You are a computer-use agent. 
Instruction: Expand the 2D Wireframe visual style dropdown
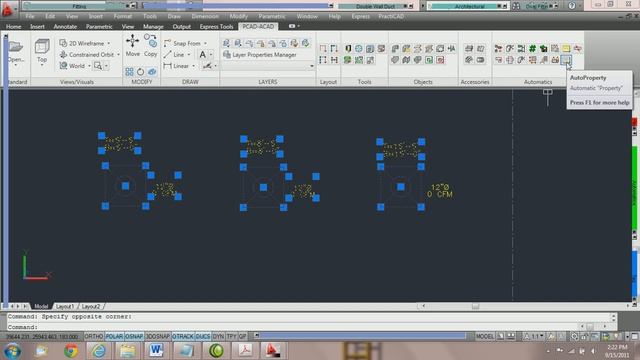click(x=109, y=43)
